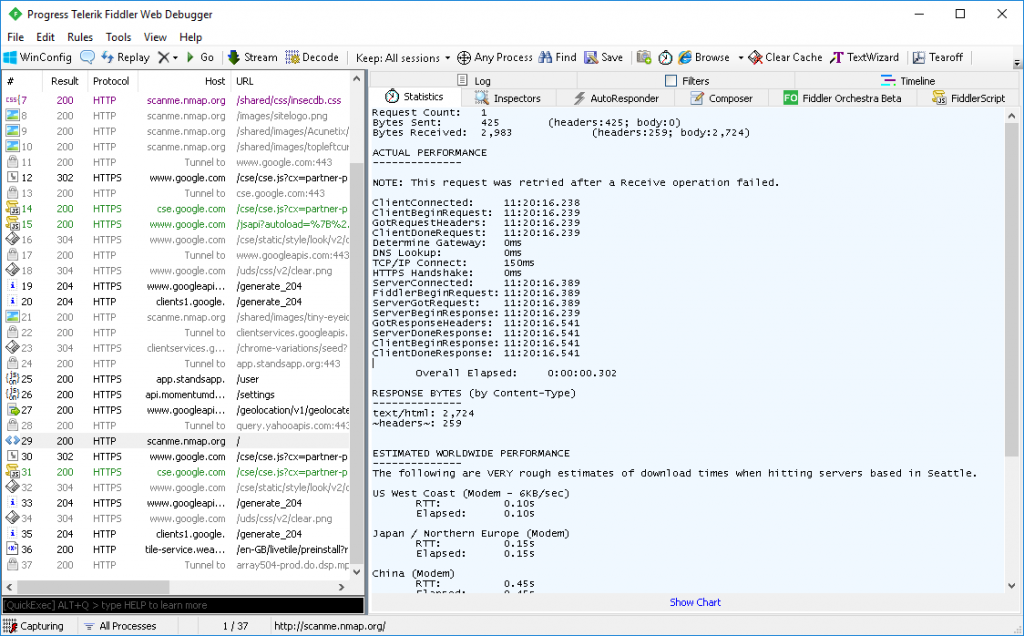Sort sessions by URL column header
The height and width of the screenshot is (636, 1024).
[x=291, y=81]
